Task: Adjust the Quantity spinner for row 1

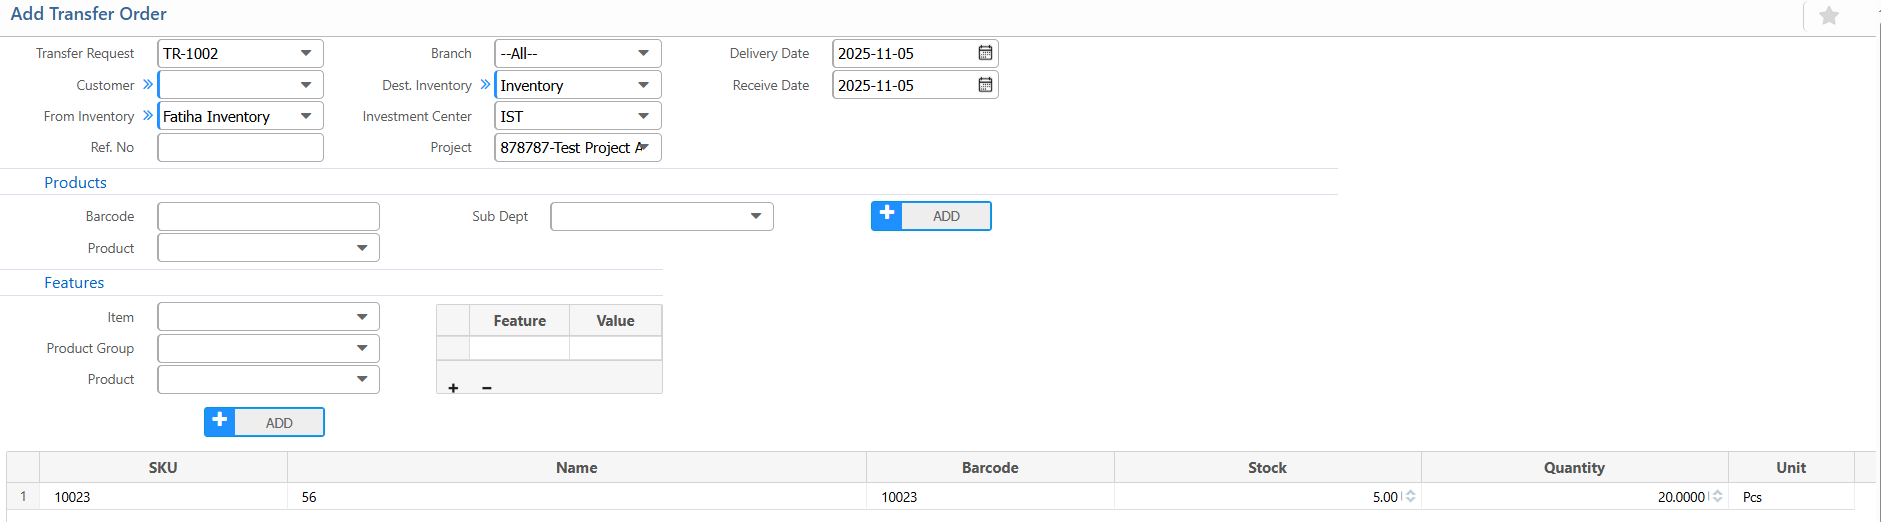Action: [1717, 496]
